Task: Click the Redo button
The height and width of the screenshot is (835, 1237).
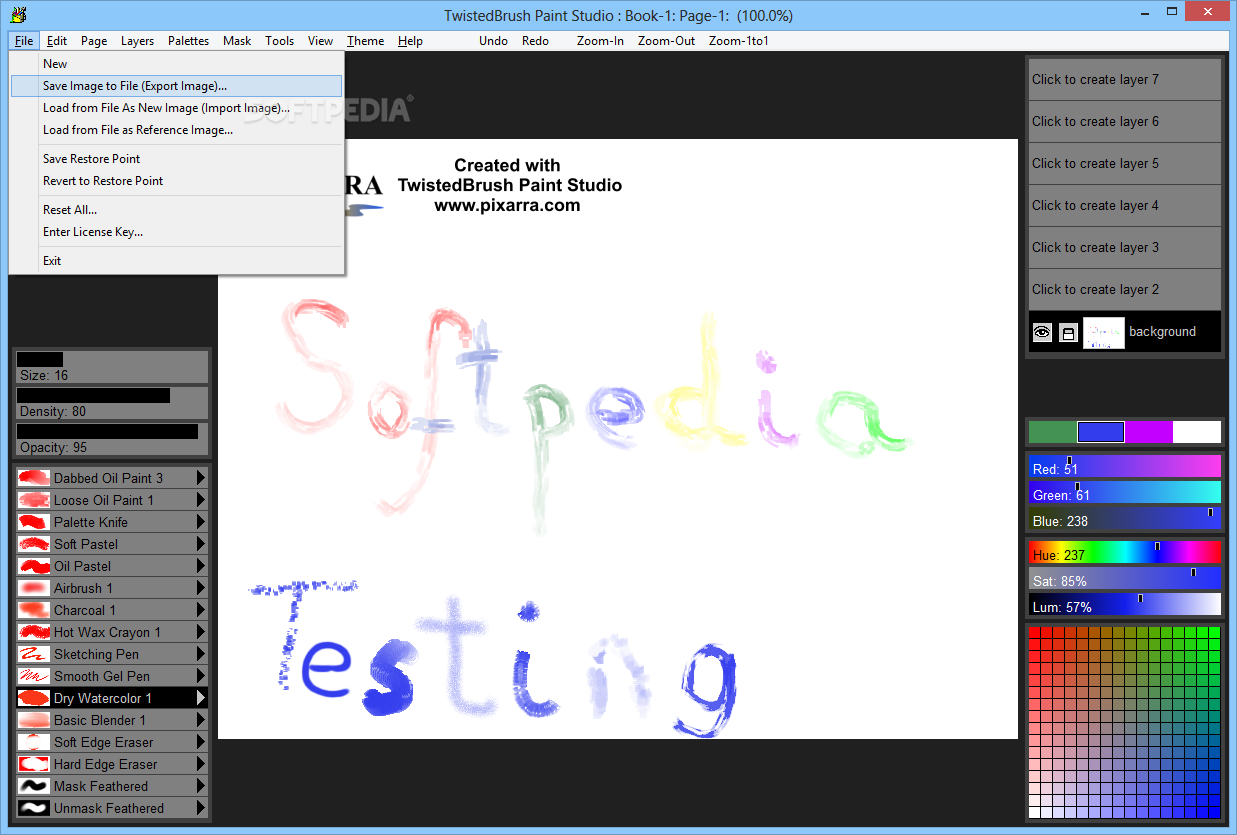Action: pyautogui.click(x=535, y=41)
